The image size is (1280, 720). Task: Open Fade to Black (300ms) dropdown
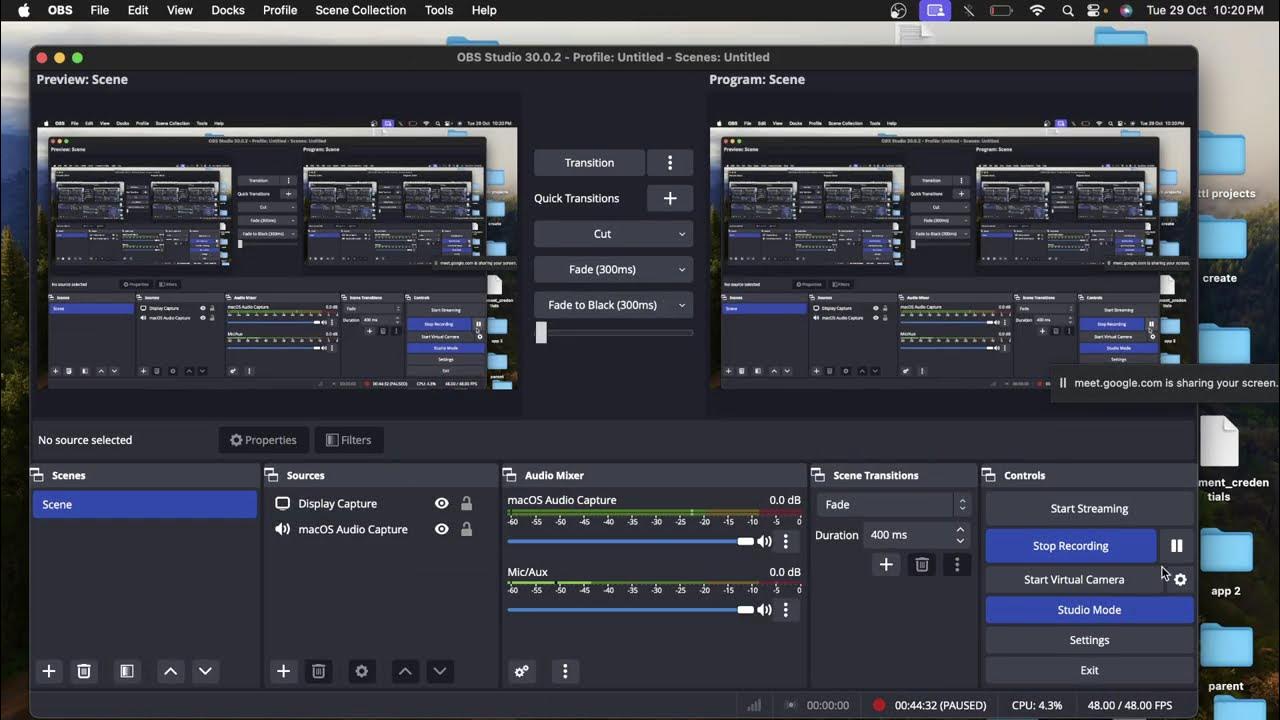pyautogui.click(x=613, y=305)
